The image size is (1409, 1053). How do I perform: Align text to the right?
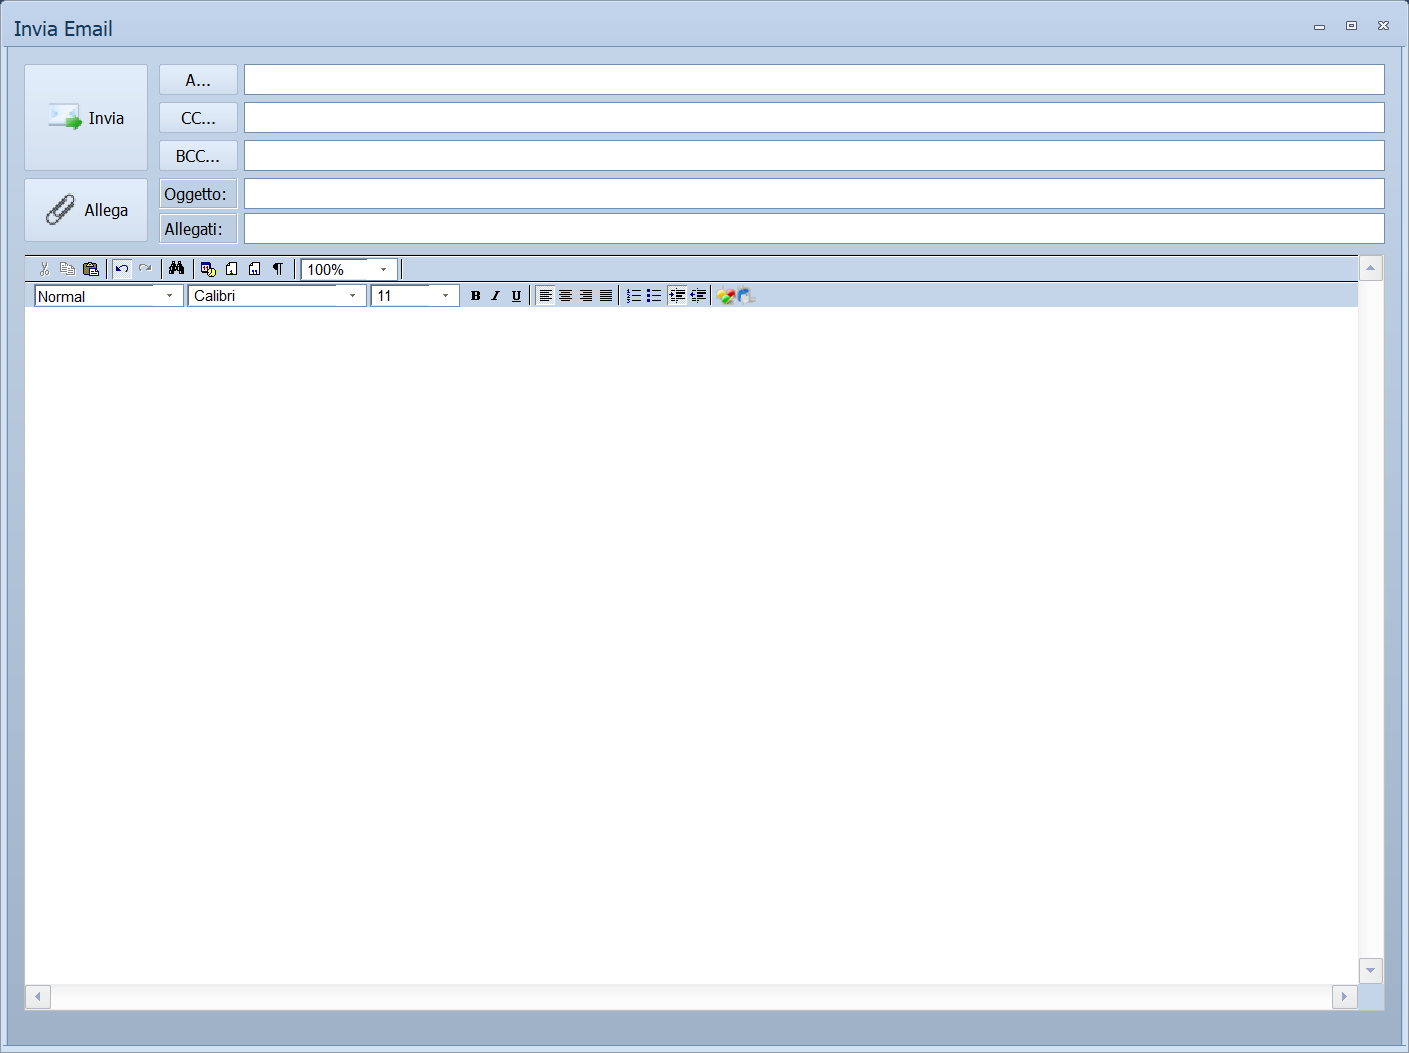point(586,296)
